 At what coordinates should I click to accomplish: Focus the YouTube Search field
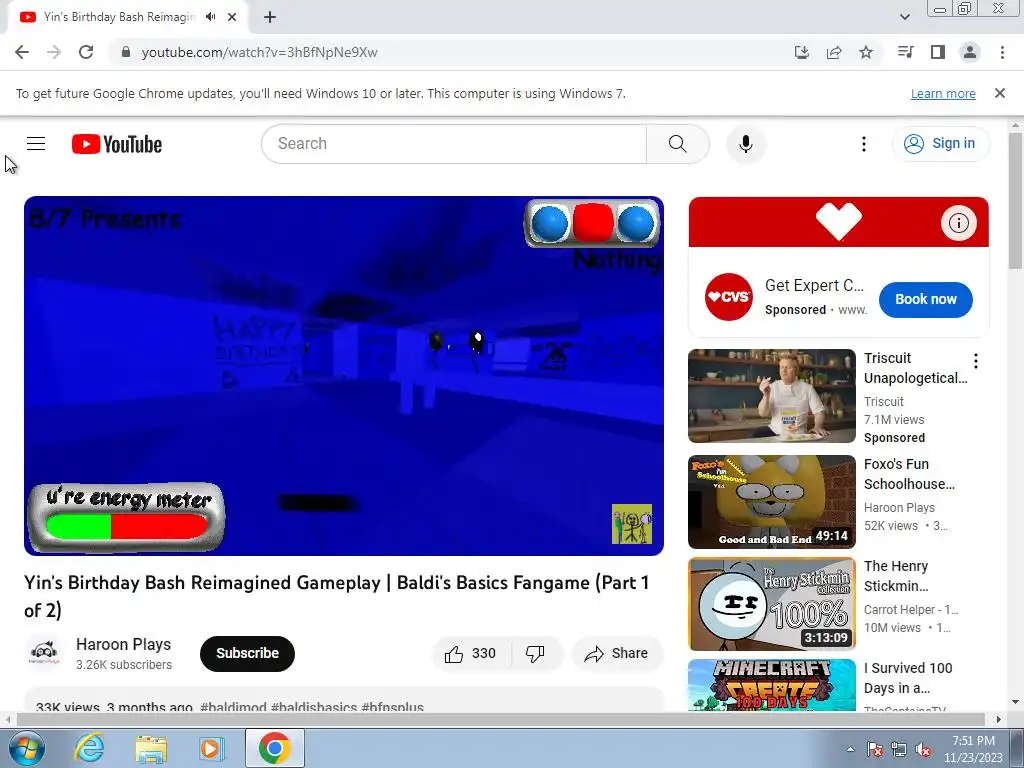pos(453,144)
